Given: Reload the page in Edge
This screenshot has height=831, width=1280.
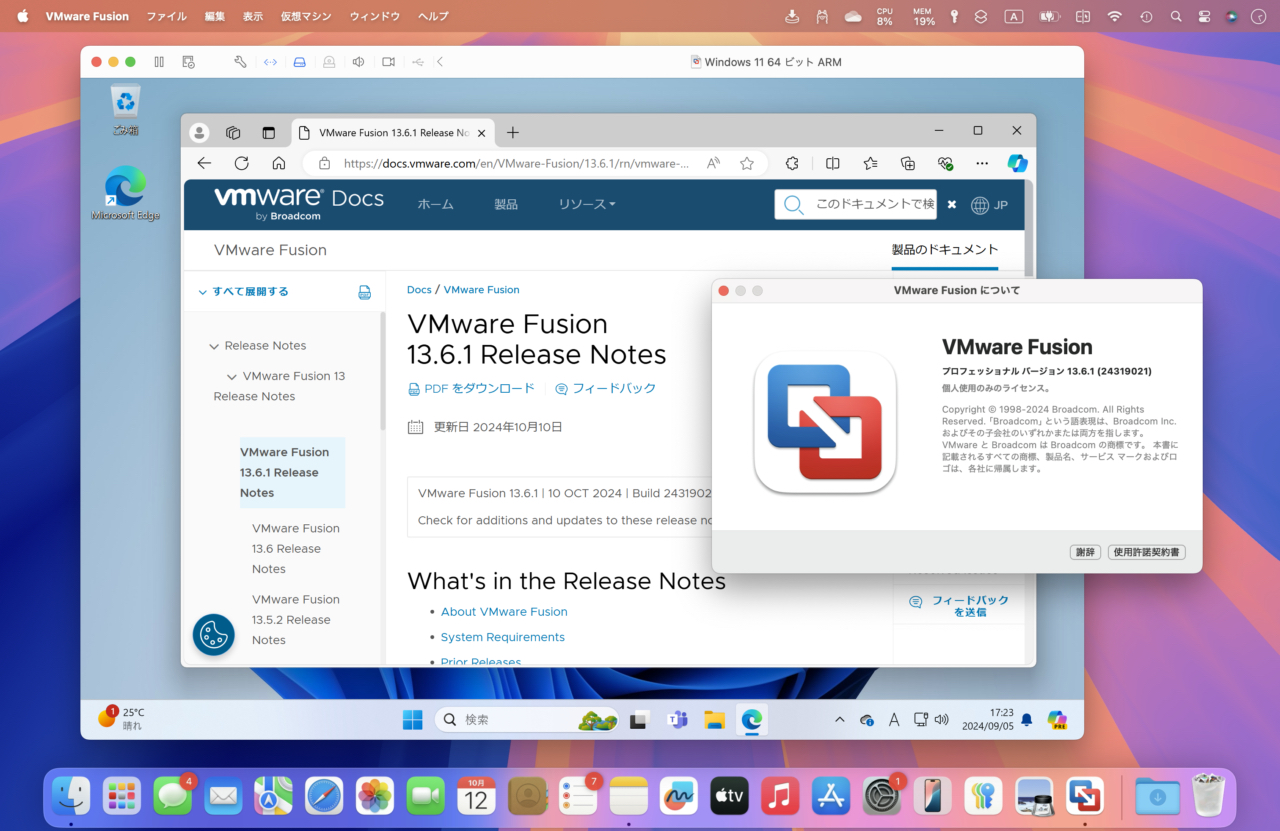Looking at the screenshot, I should tap(241, 163).
